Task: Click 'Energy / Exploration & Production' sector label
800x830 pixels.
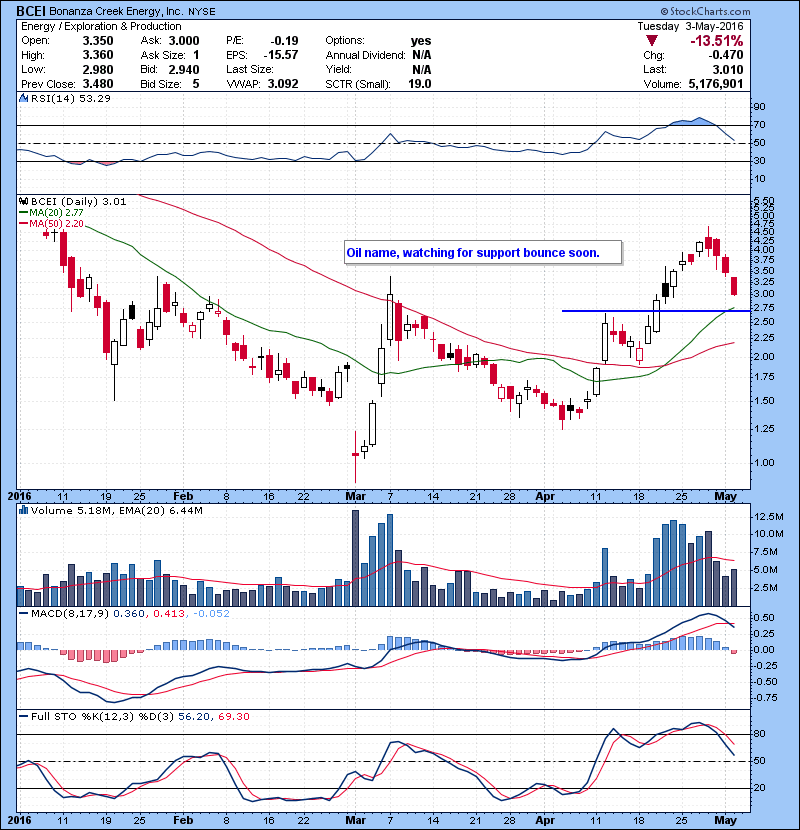Action: click(101, 26)
